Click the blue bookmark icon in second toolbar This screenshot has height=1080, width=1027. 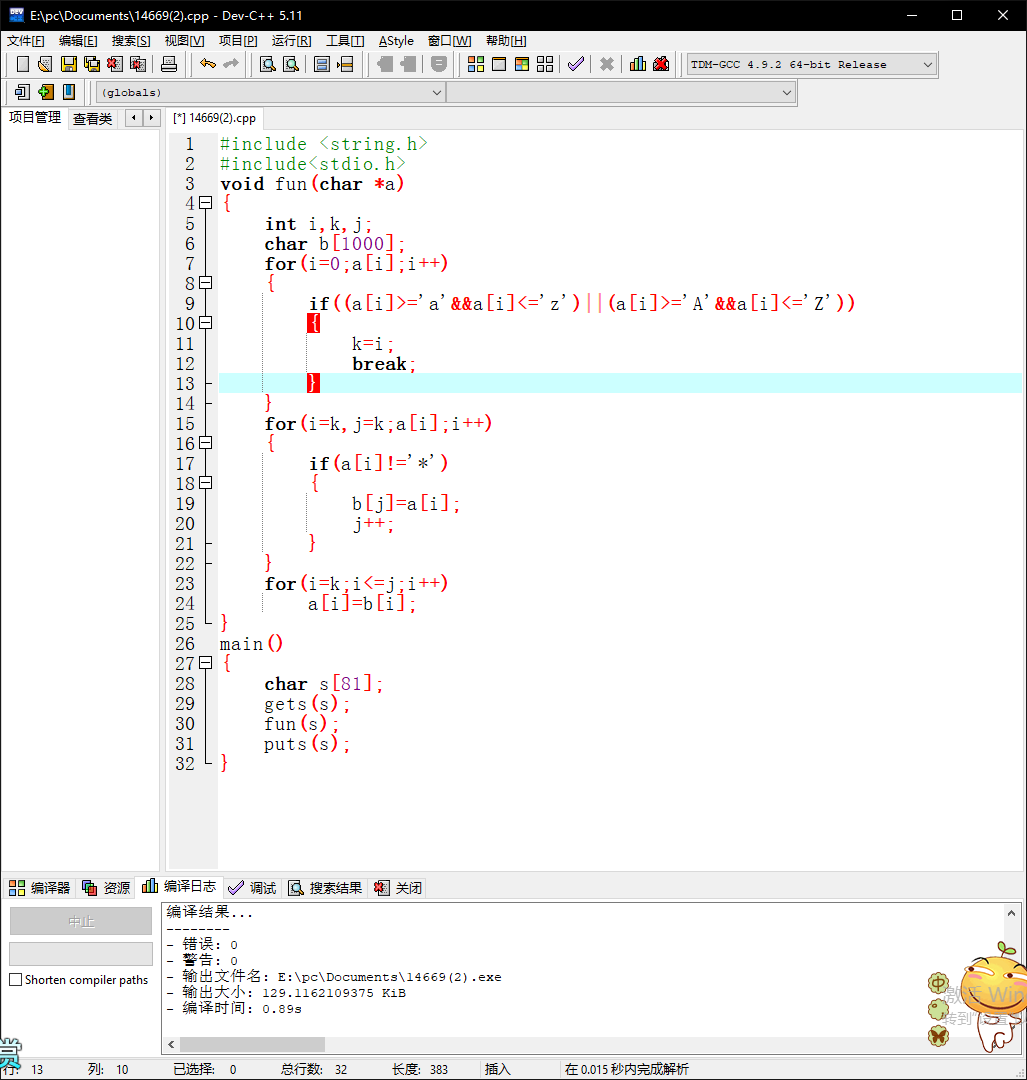coord(69,92)
